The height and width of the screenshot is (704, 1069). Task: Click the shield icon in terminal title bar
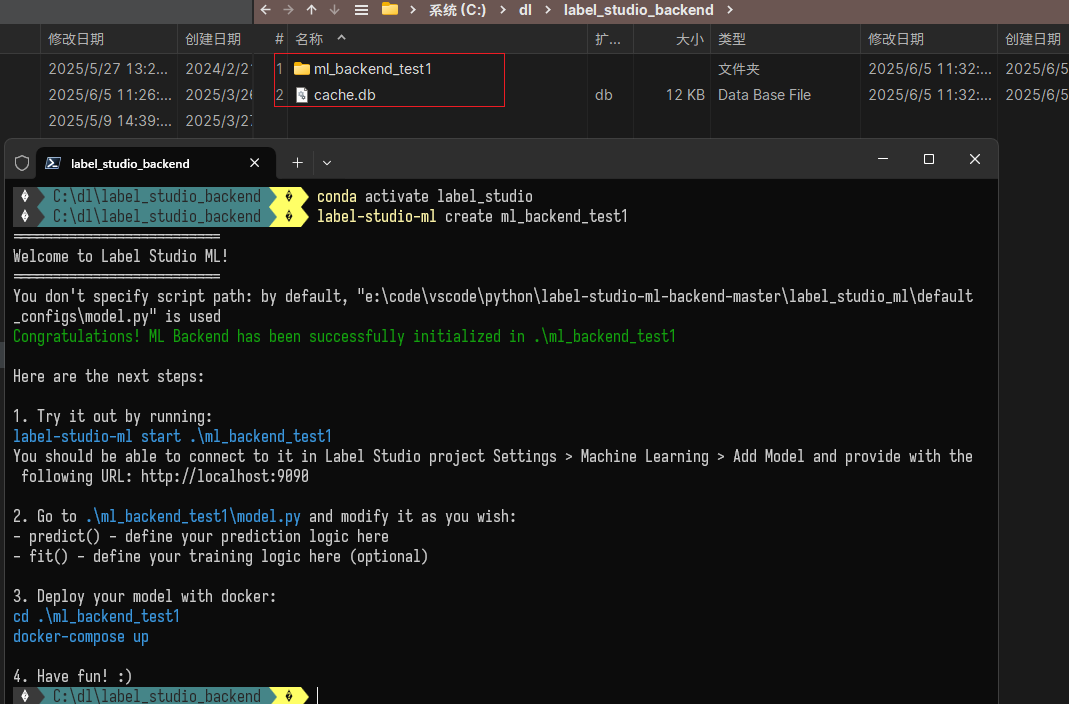[x=22, y=163]
